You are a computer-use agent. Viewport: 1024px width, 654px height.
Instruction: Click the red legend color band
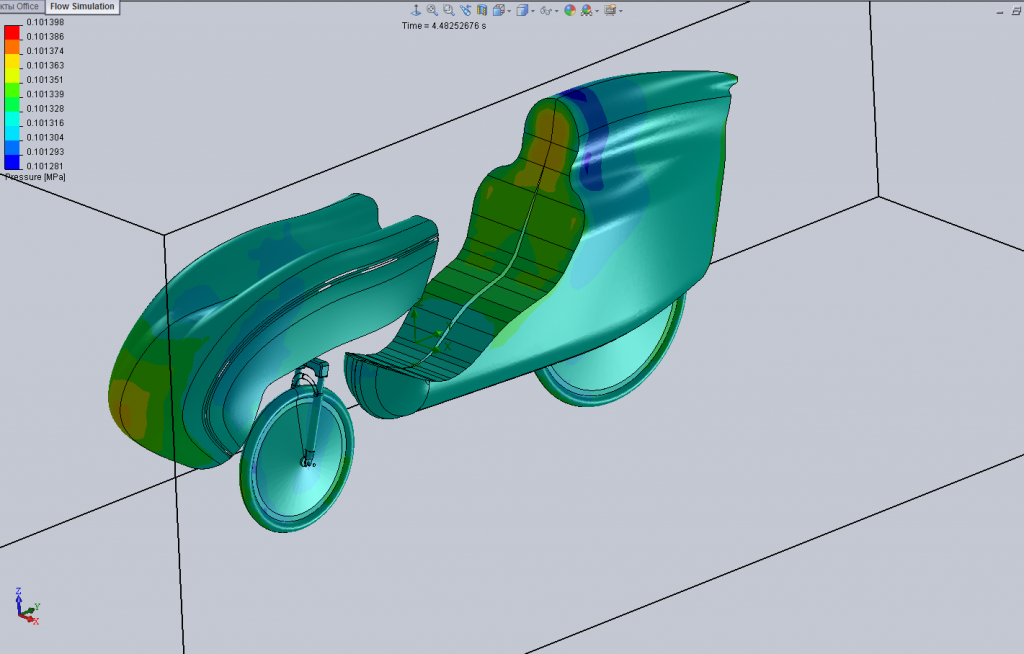[12, 33]
